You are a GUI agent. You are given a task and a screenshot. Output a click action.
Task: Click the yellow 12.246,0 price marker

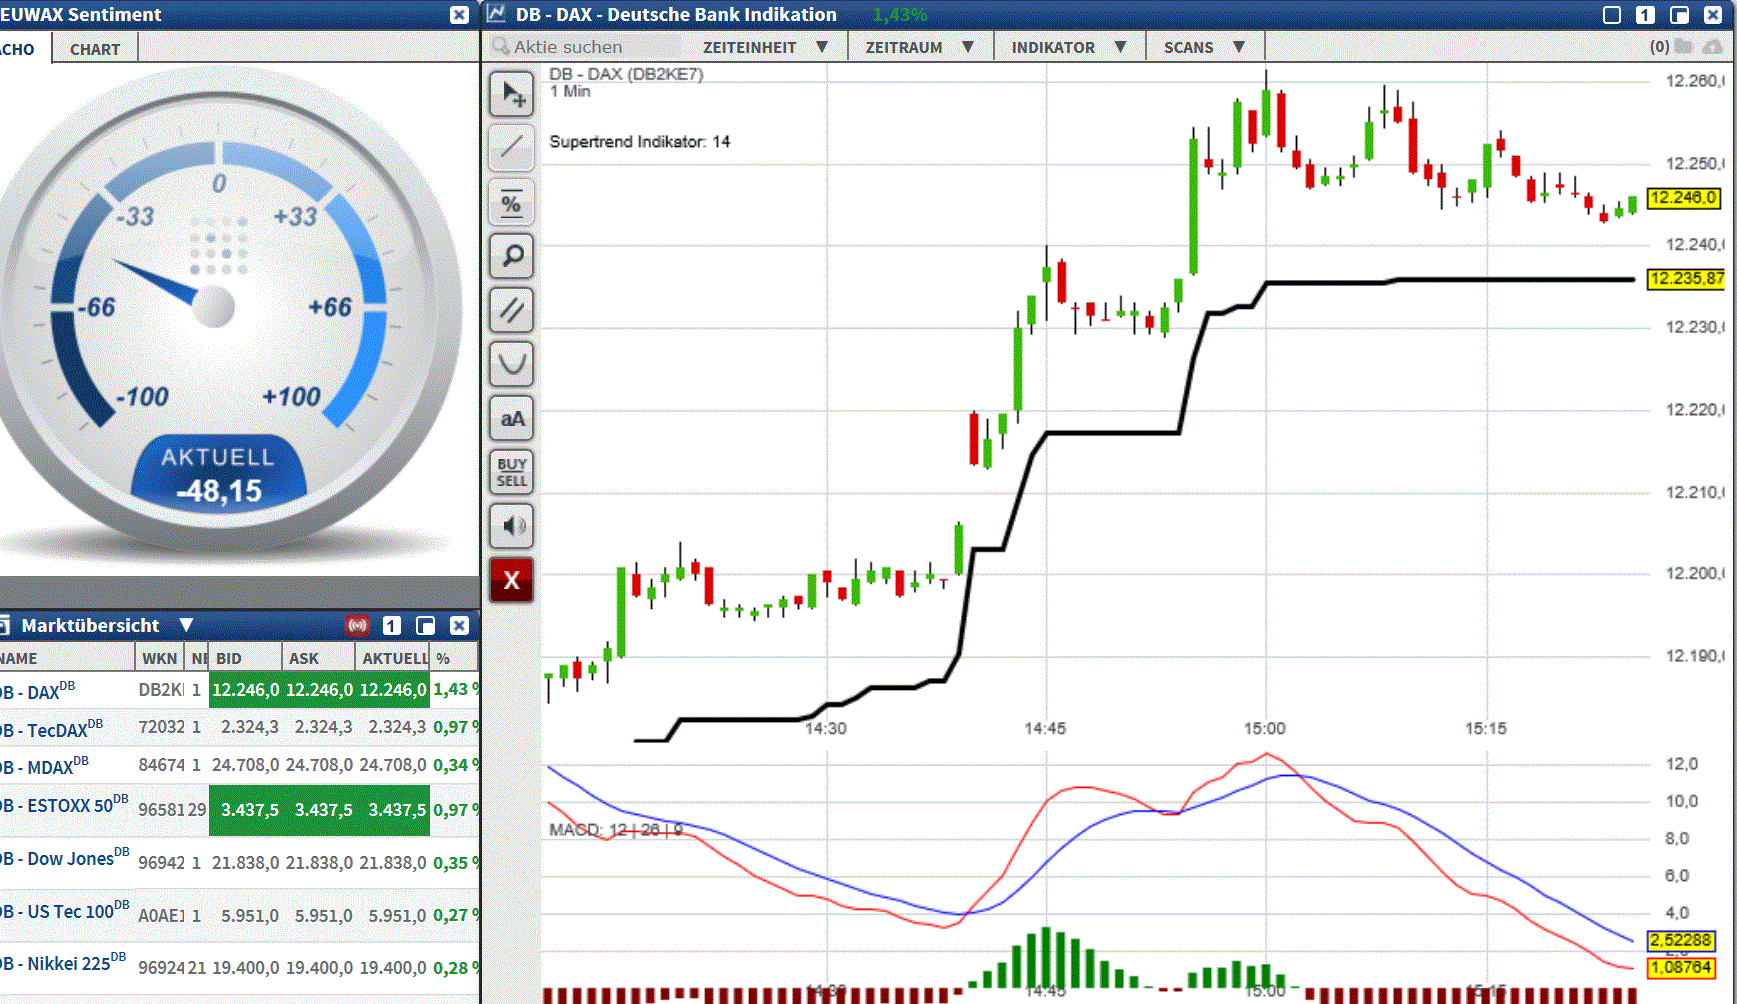[x=1685, y=199]
